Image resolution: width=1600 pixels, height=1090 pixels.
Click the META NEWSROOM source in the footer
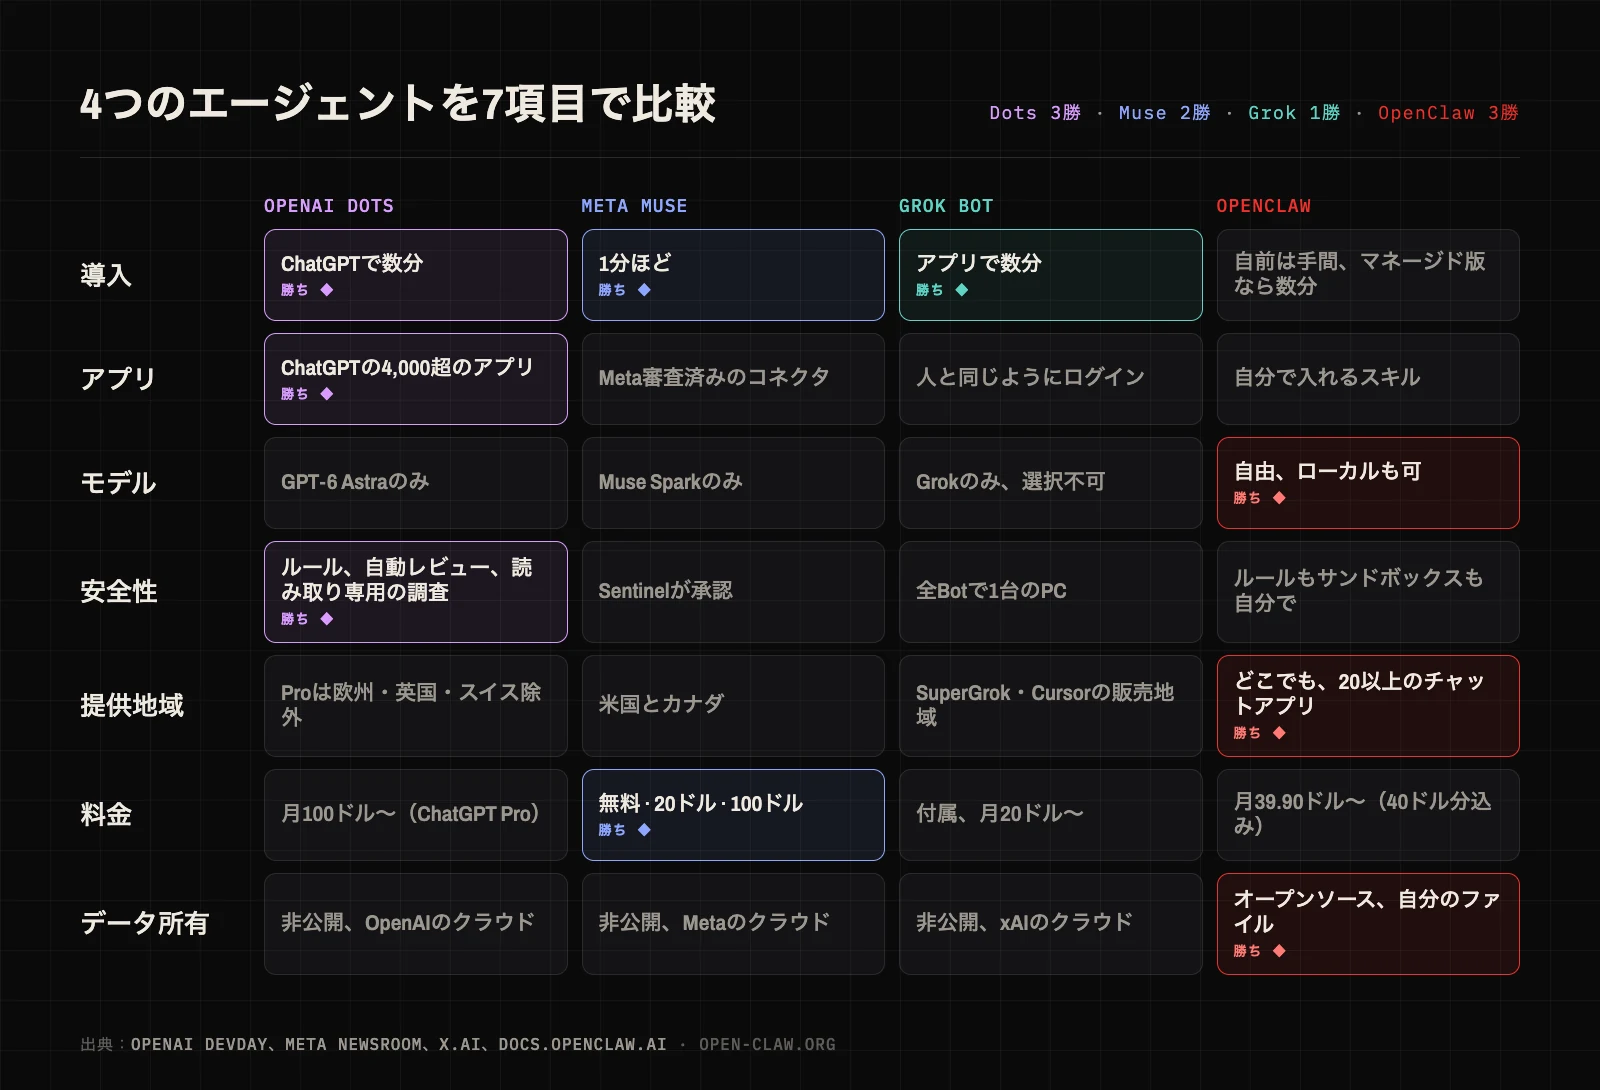353,1045
